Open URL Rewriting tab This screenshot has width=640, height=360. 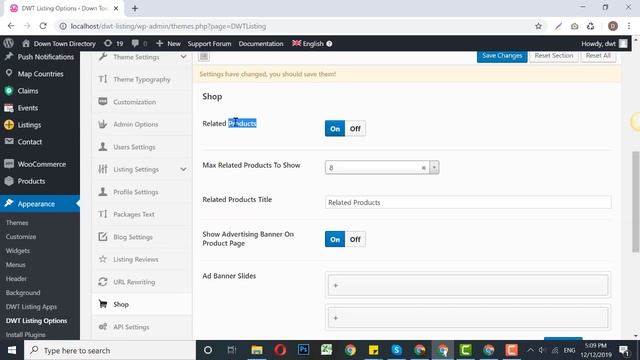point(142,282)
